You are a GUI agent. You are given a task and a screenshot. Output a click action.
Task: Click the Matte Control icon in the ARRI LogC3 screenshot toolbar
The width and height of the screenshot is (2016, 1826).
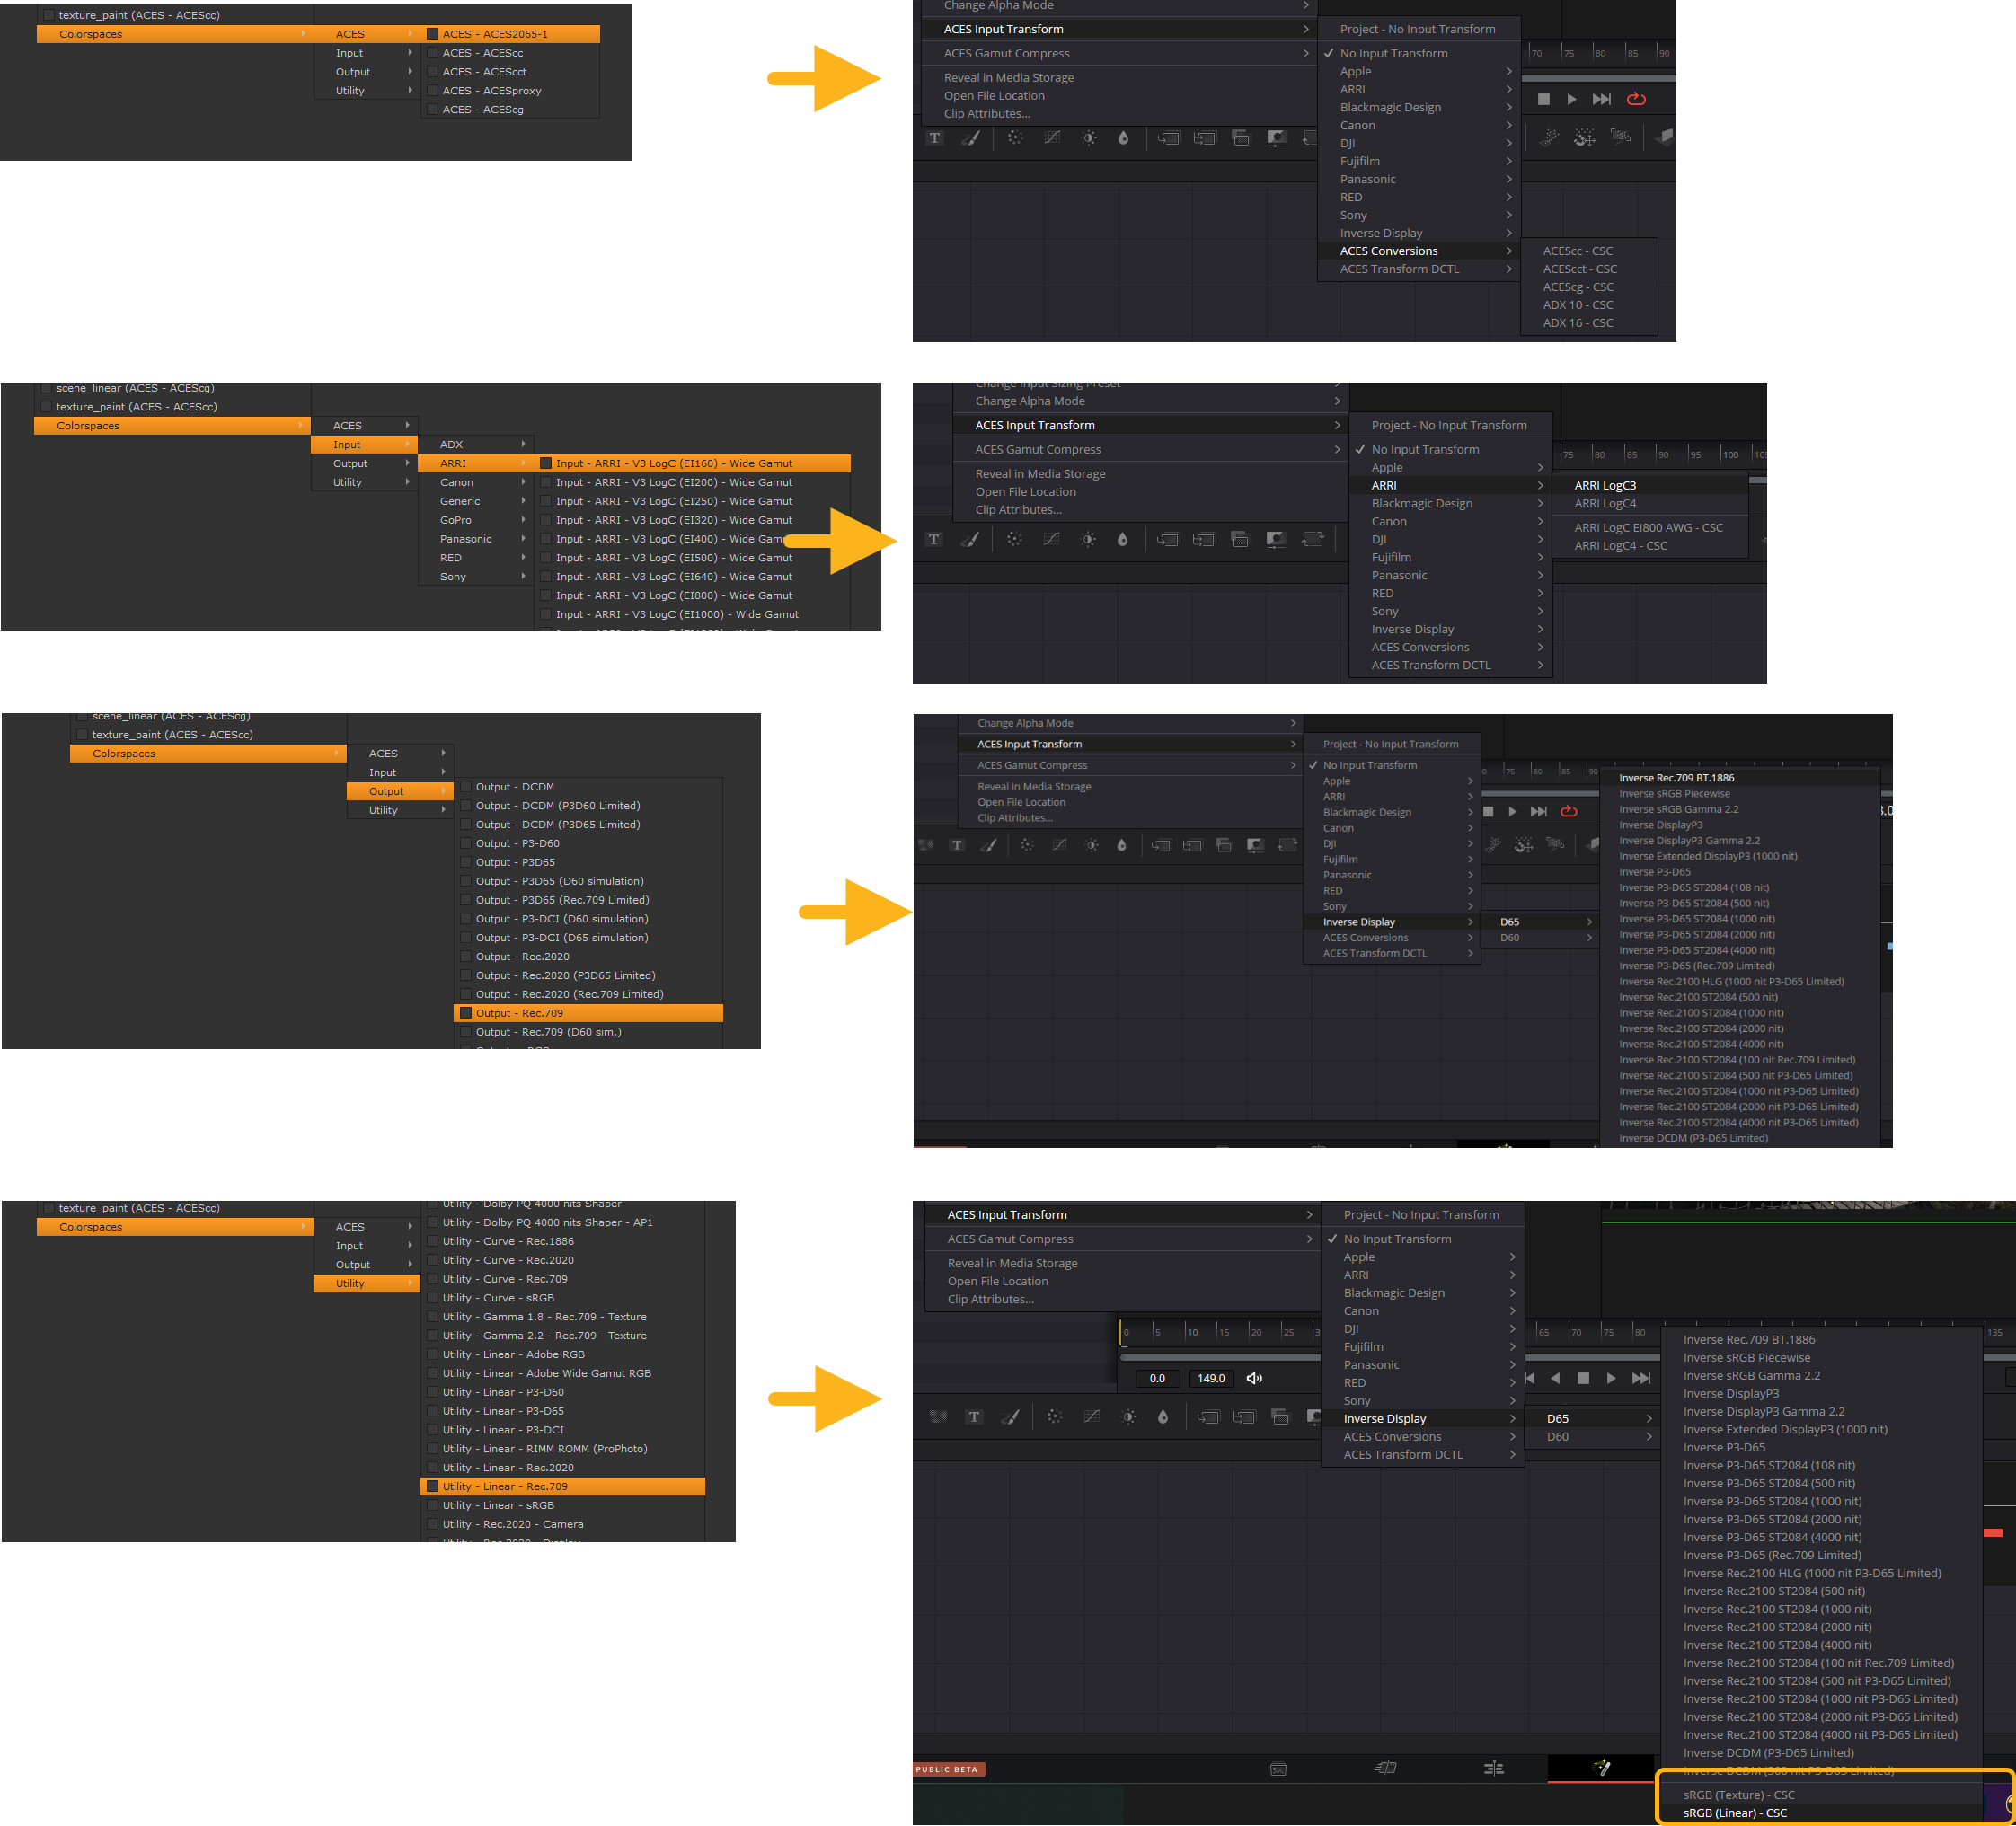tap(1275, 539)
